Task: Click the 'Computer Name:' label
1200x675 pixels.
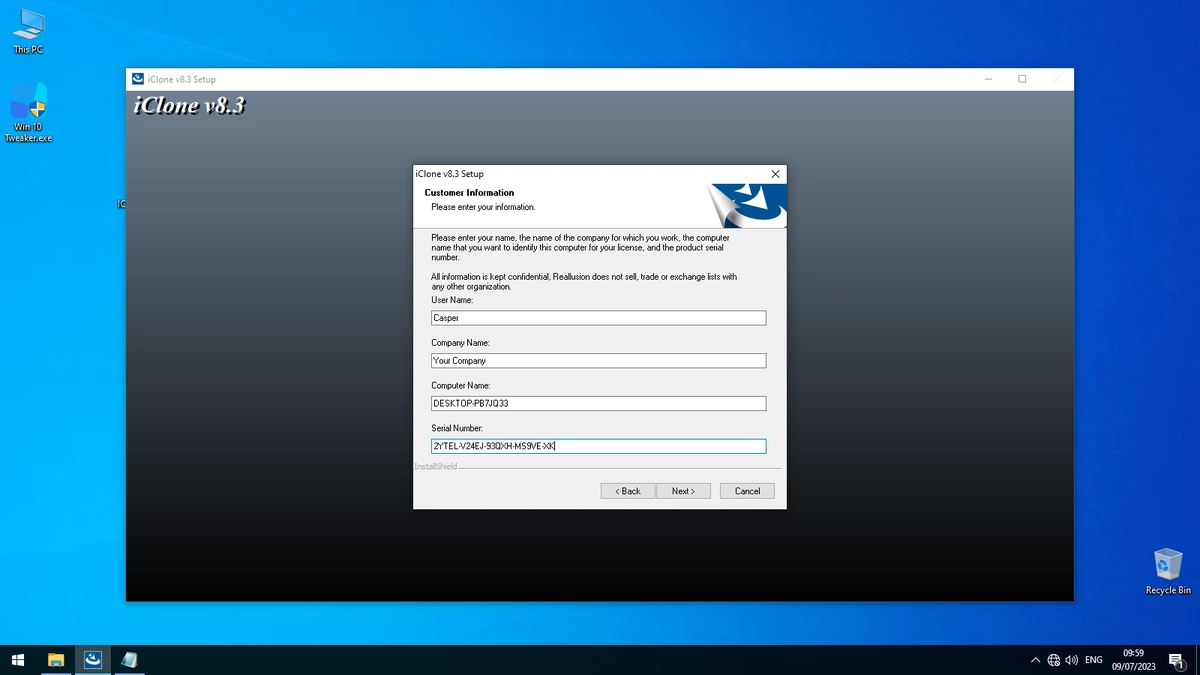Action: tap(461, 385)
